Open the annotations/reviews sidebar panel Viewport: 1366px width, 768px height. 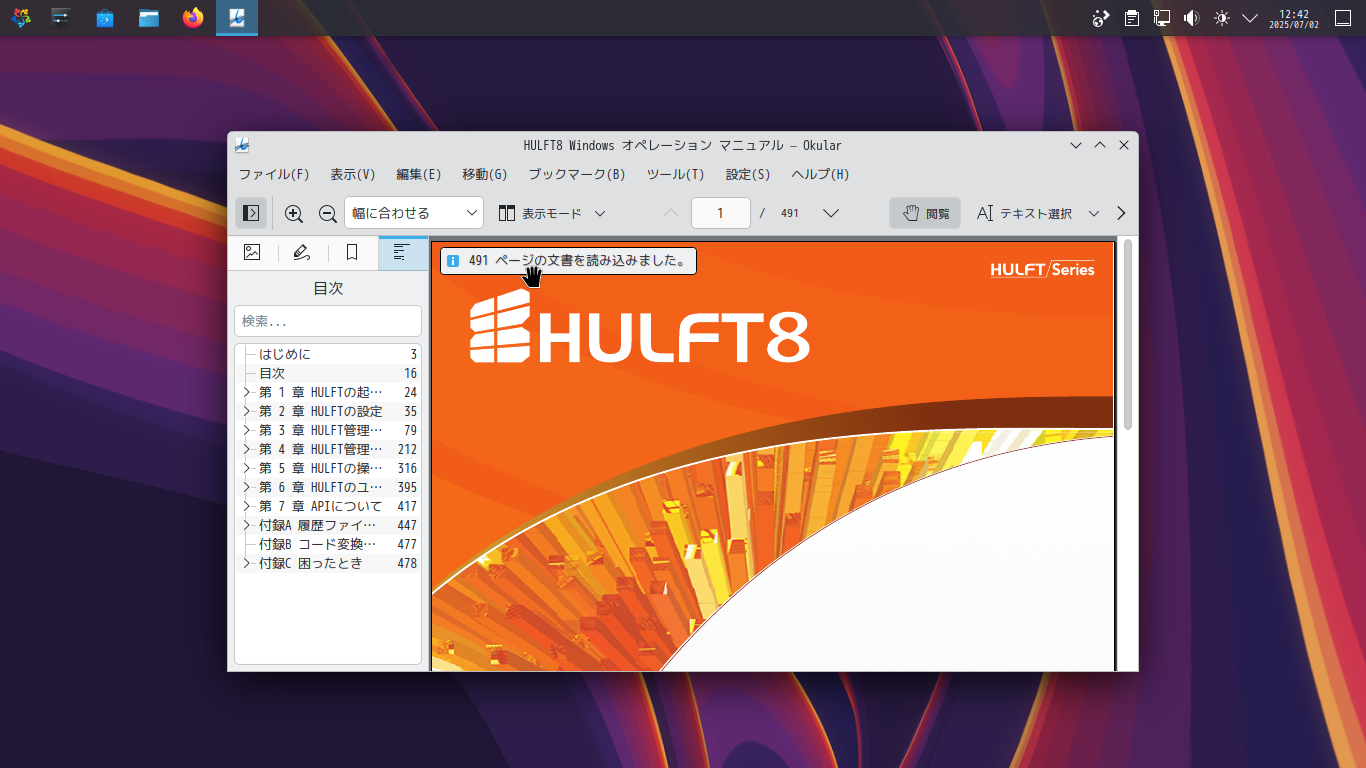pyautogui.click(x=302, y=253)
